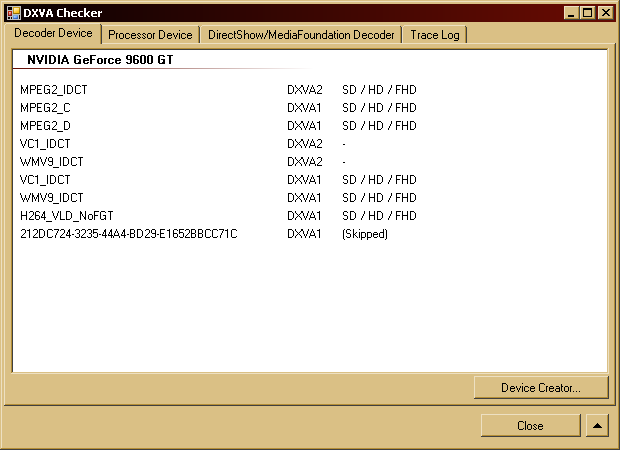Viewport: 620px width, 450px height.
Task: Open the DirectShow/MediaFoundation Decoder tab
Action: point(301,35)
